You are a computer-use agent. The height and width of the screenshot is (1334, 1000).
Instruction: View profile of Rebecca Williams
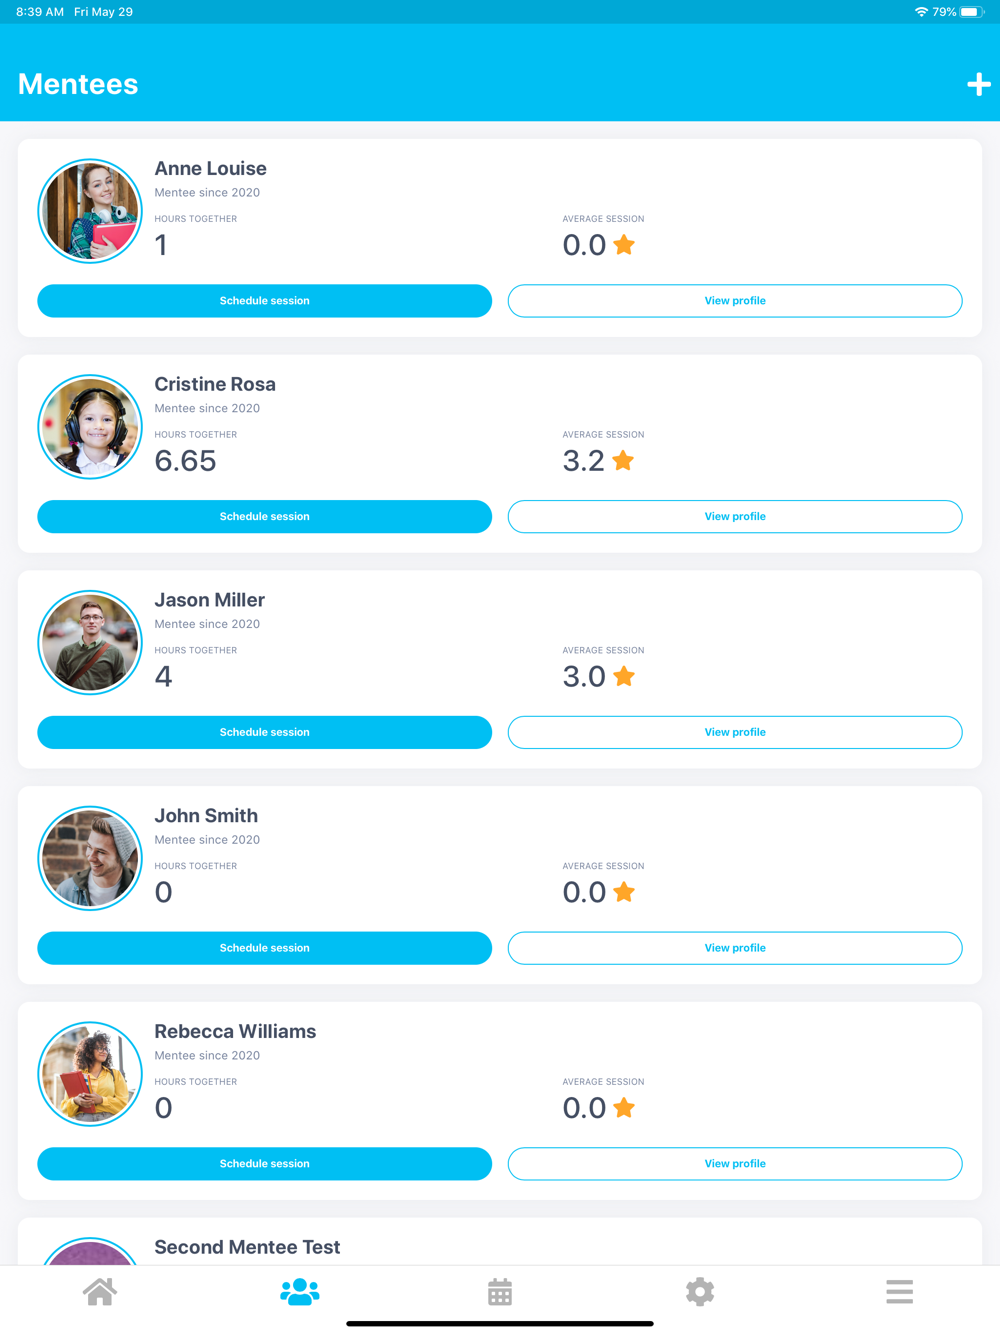tap(735, 1164)
